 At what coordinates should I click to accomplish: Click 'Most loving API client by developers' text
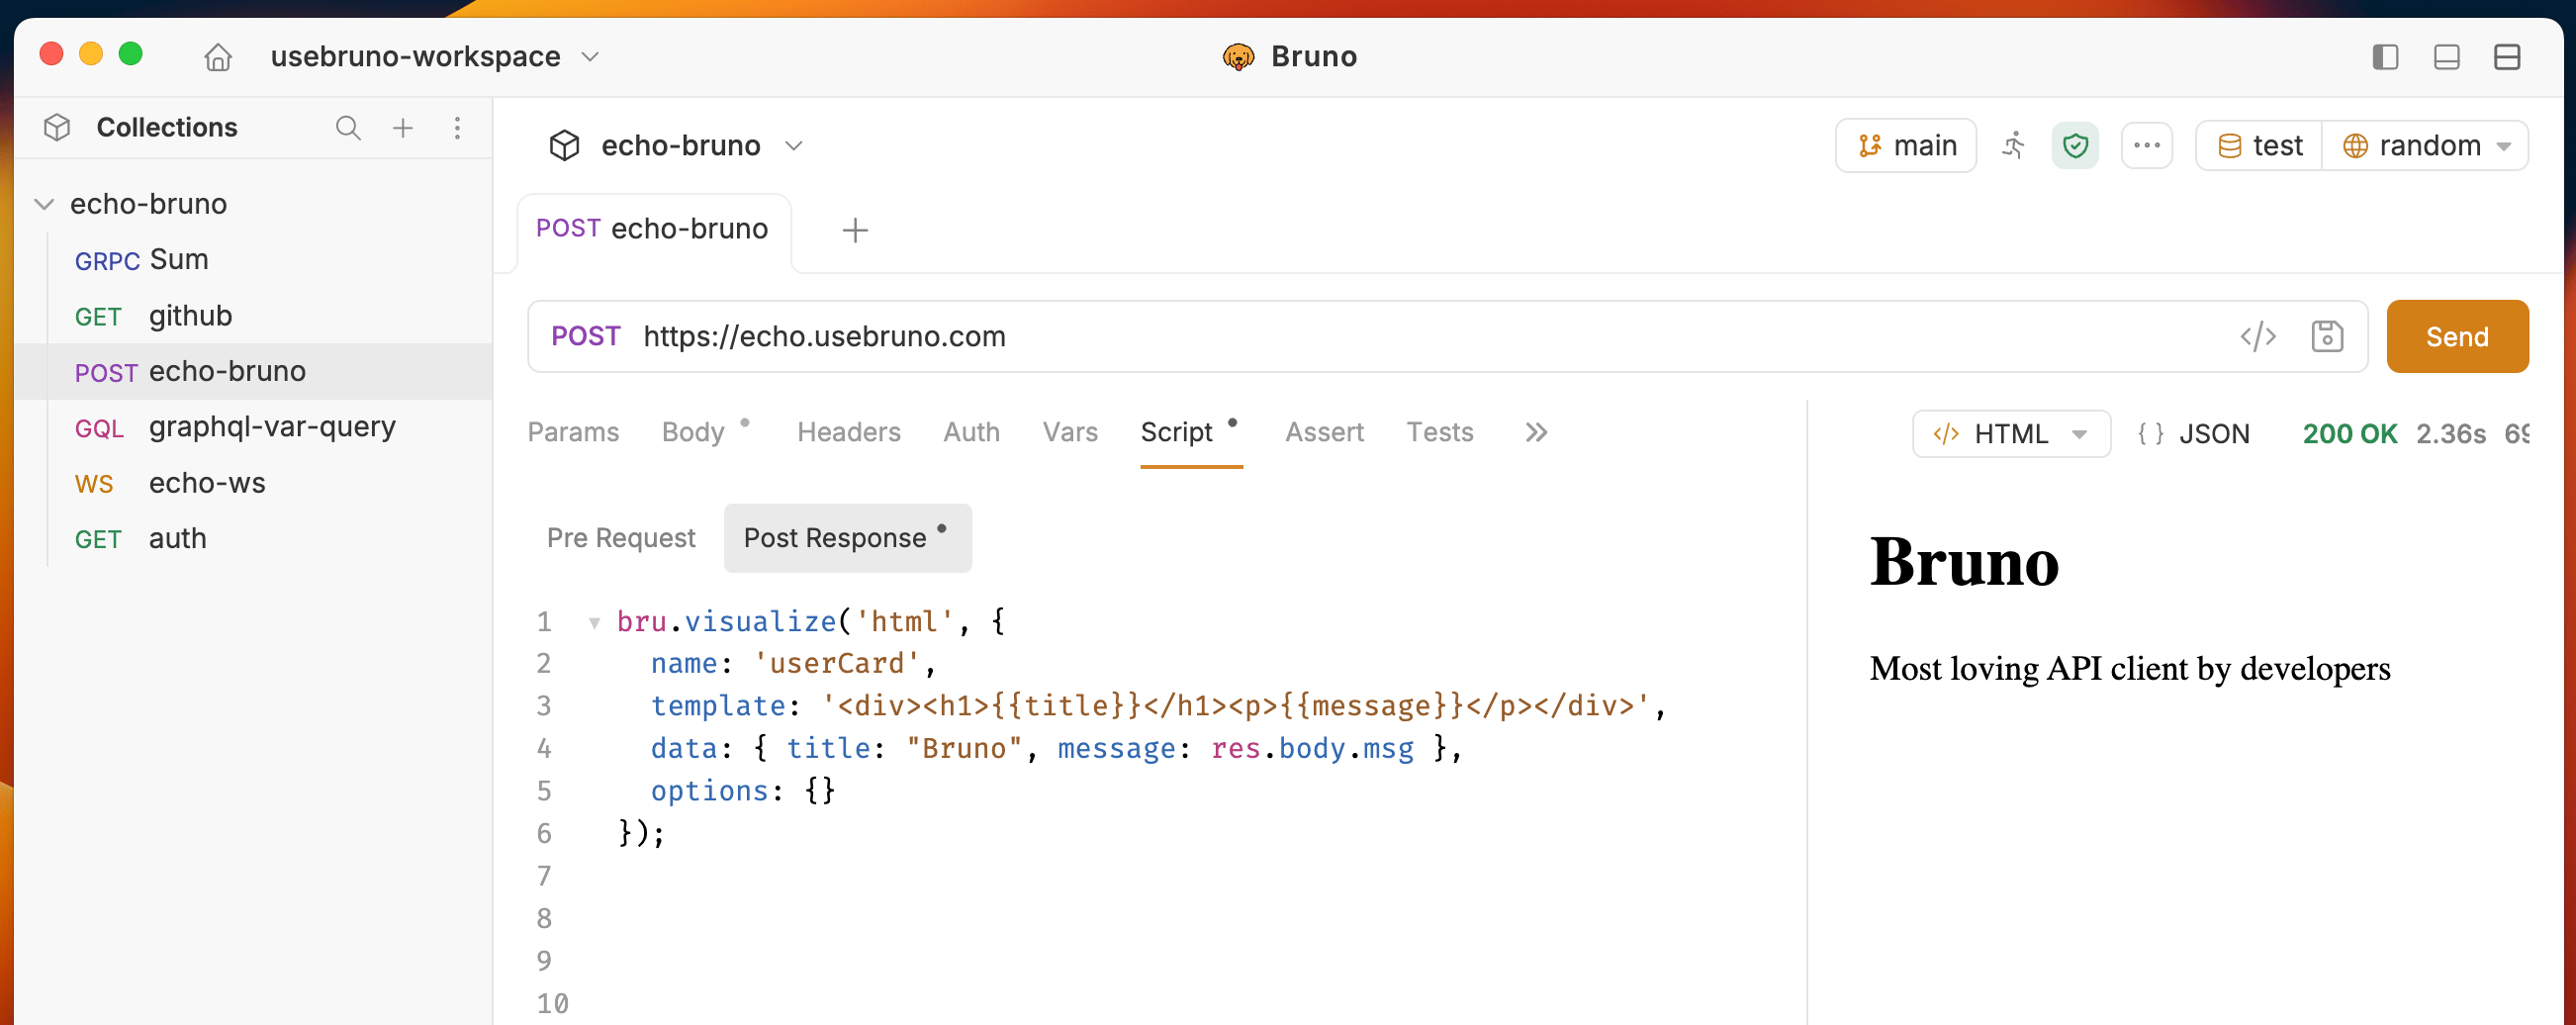(x=2130, y=668)
